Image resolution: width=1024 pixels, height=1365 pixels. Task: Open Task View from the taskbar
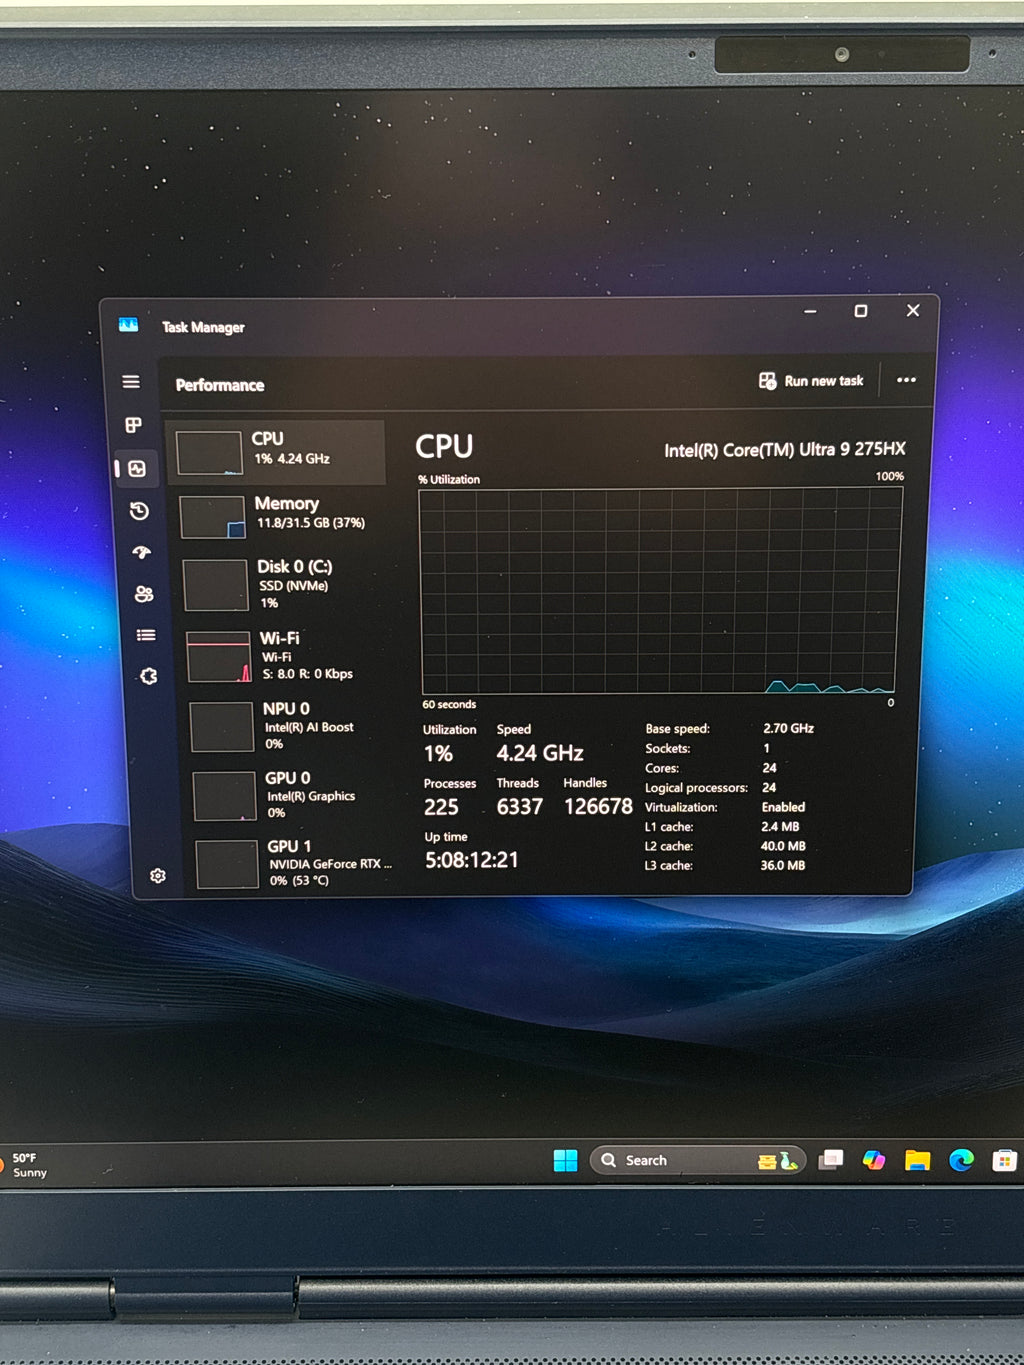(831, 1160)
